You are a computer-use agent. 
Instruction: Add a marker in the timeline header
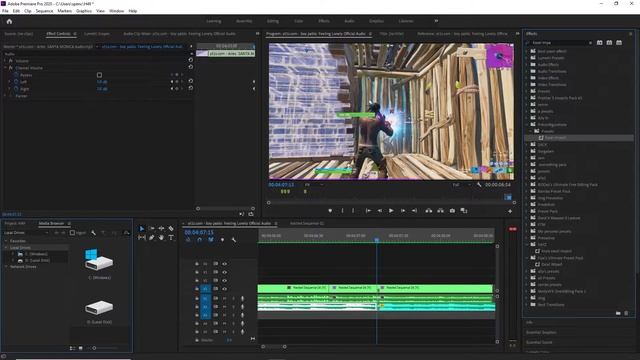click(222, 240)
